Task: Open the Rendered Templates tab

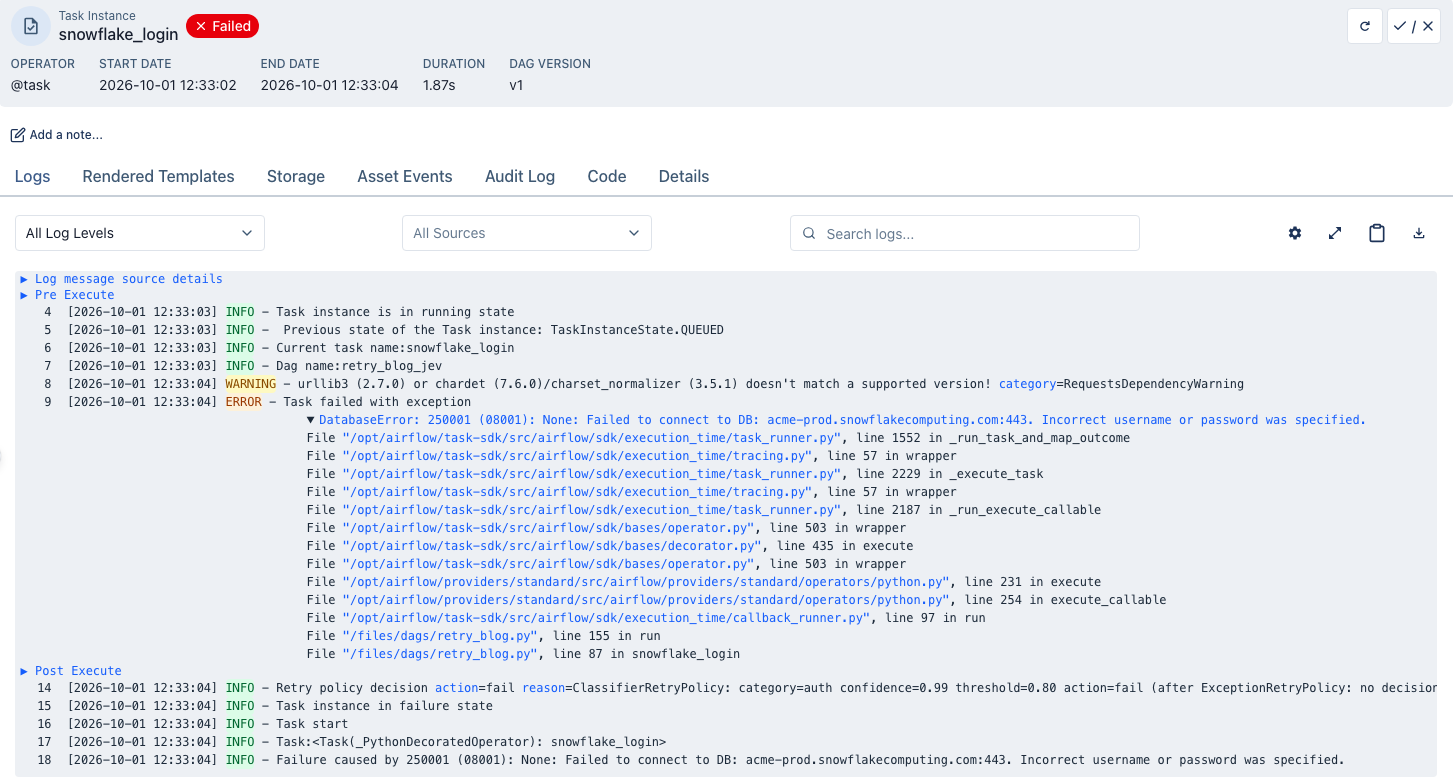Action: coord(158,176)
